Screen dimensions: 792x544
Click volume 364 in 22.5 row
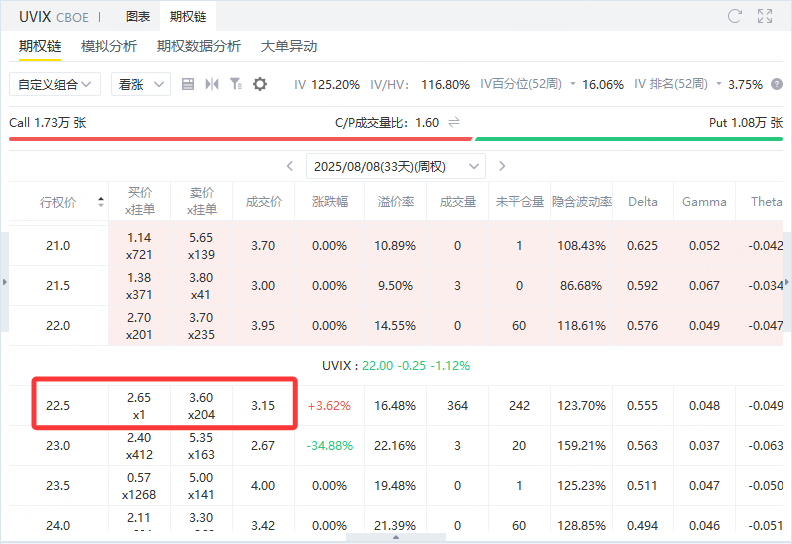coord(458,406)
